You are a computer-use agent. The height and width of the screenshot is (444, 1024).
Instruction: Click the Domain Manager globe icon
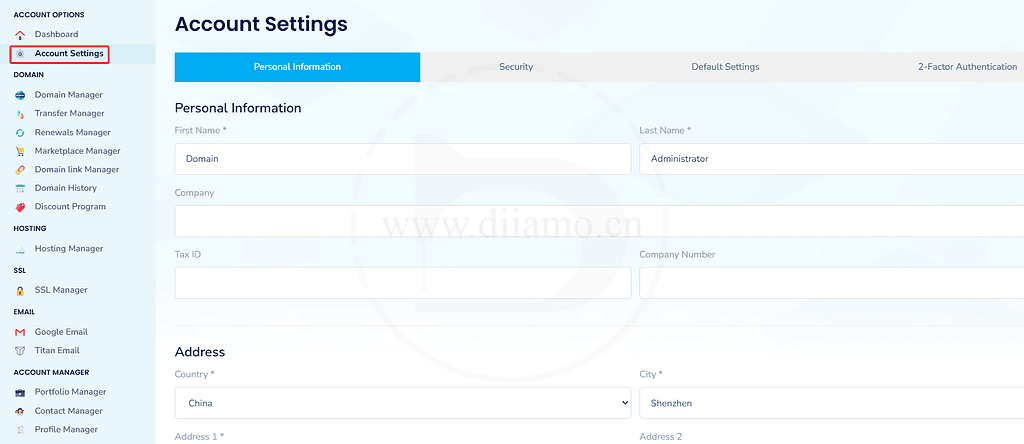coord(20,95)
